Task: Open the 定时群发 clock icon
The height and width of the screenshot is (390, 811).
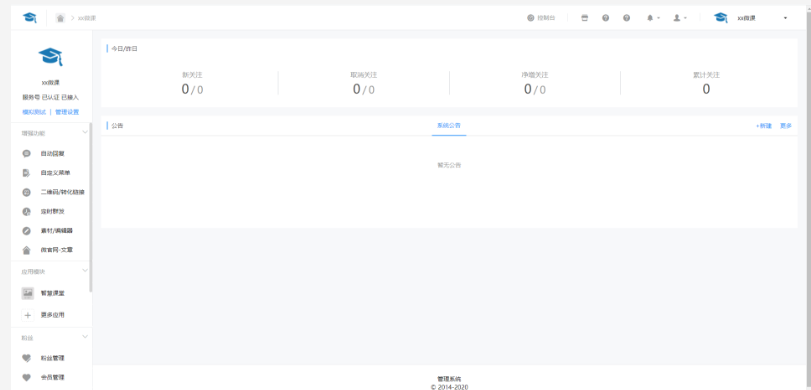Action: coord(27,212)
